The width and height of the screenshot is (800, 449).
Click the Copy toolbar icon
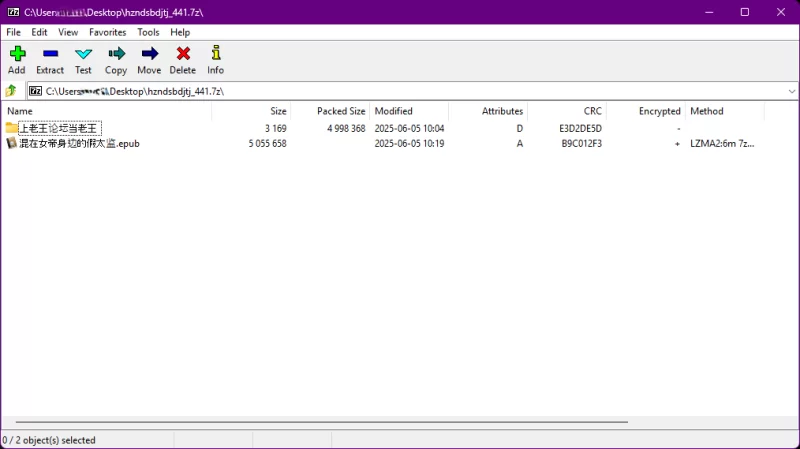point(116,59)
